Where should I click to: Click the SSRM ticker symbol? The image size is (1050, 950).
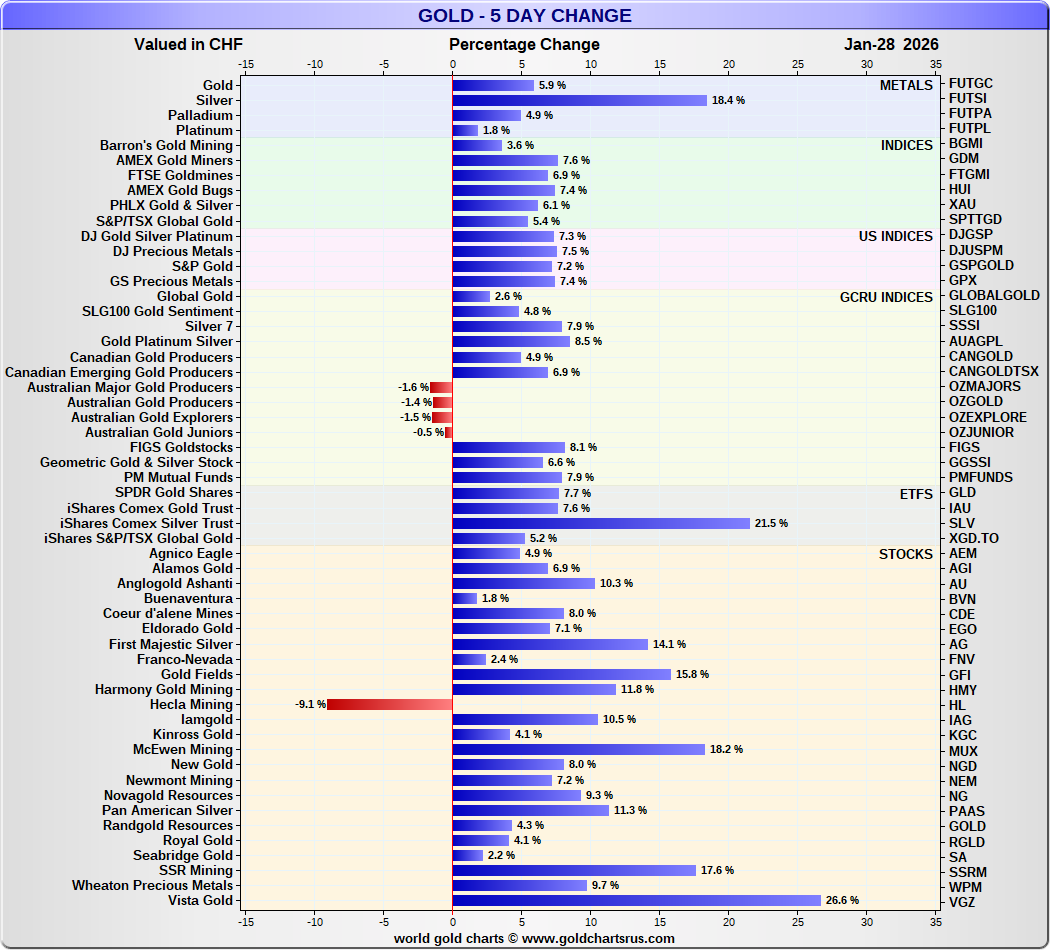(x=968, y=872)
